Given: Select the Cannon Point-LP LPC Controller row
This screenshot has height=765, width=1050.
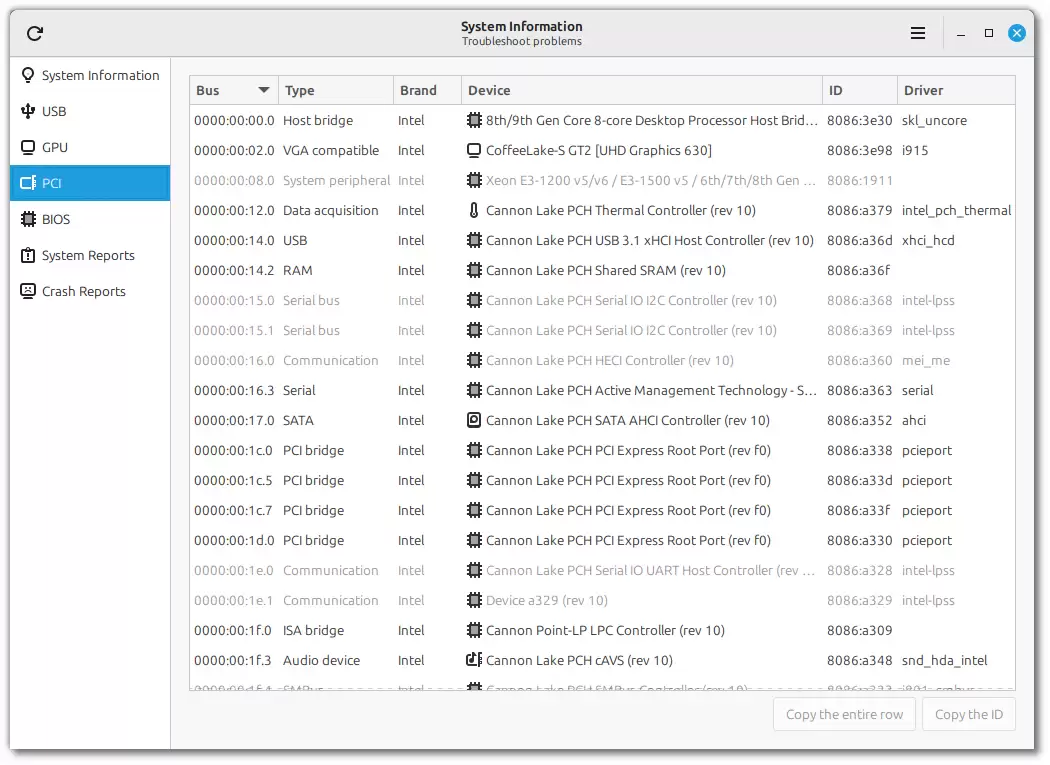Looking at the screenshot, I should click(605, 631).
